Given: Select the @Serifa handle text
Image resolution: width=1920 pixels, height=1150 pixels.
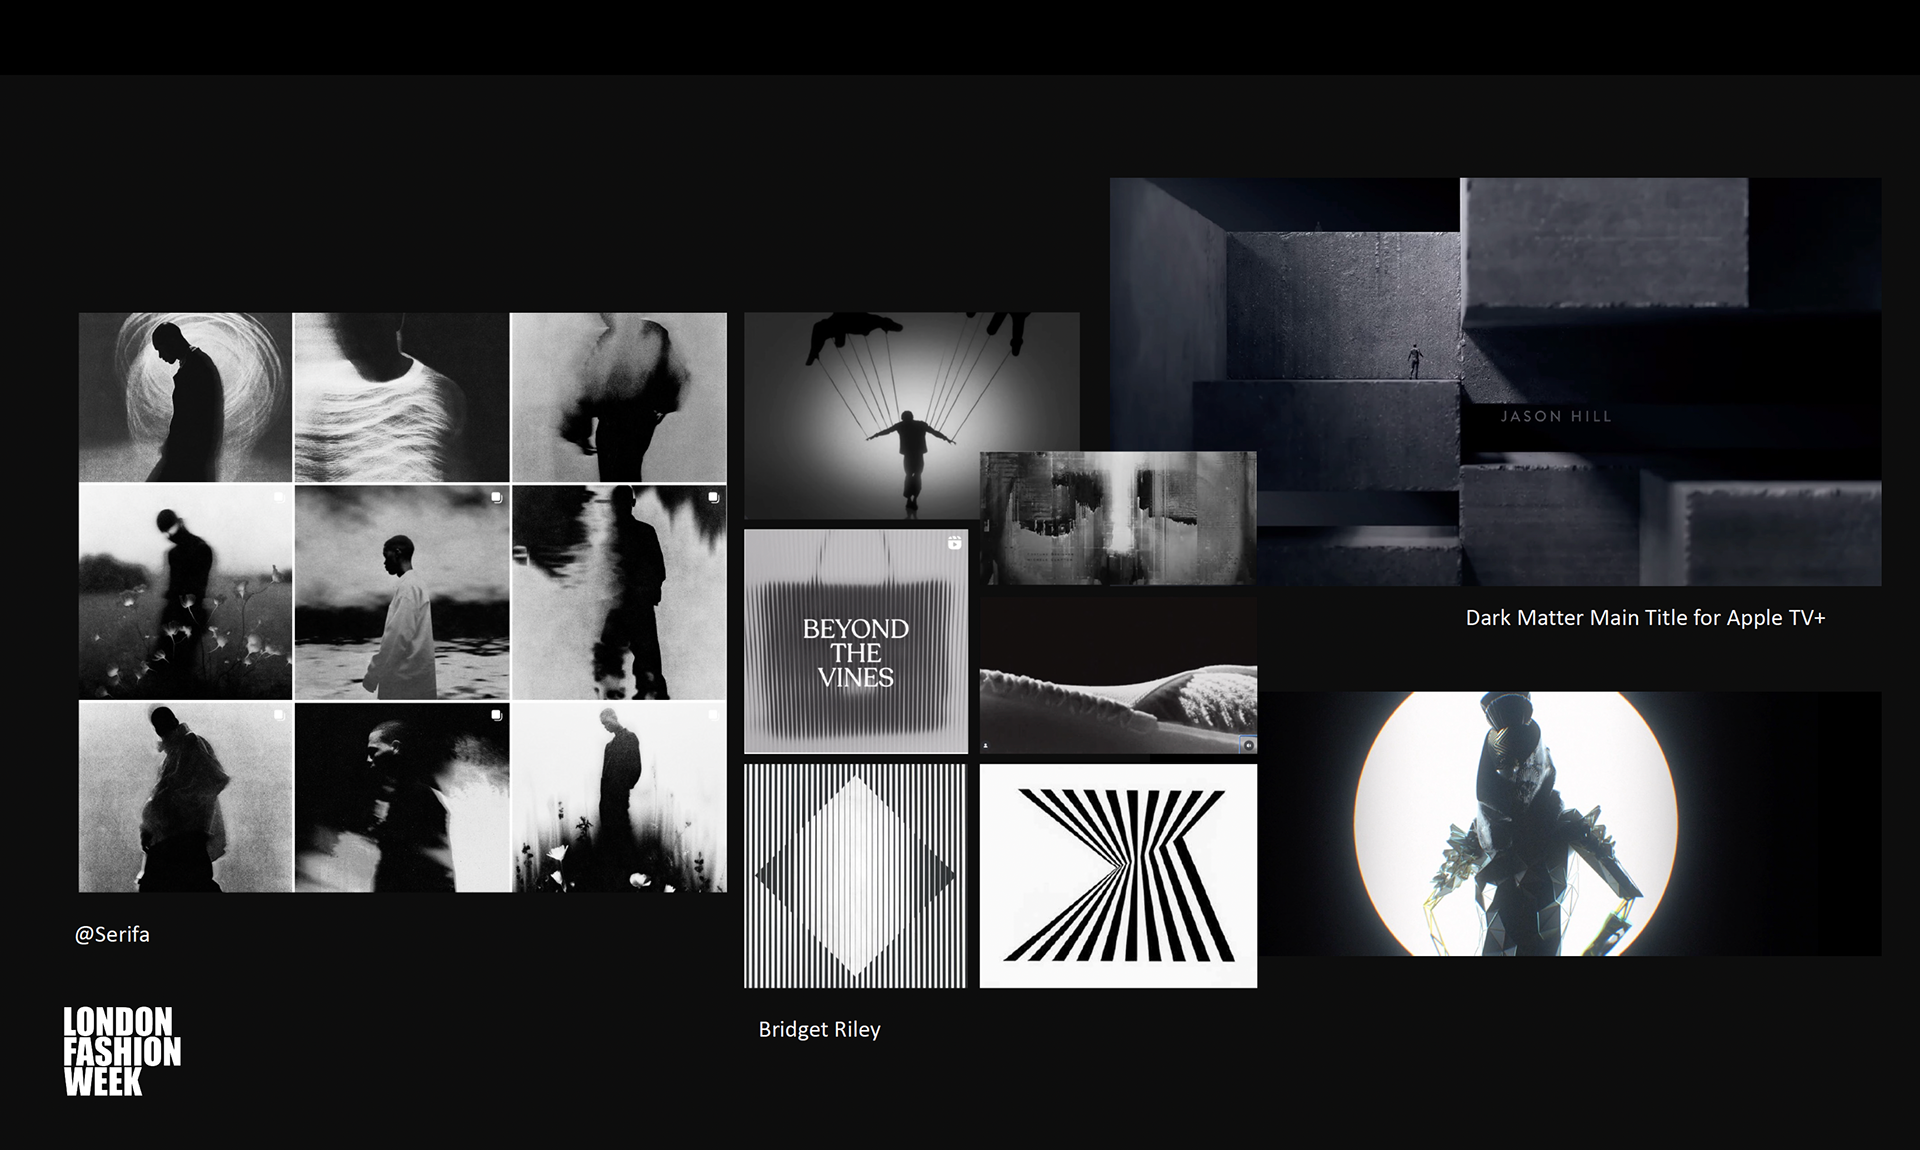Looking at the screenshot, I should [x=113, y=934].
